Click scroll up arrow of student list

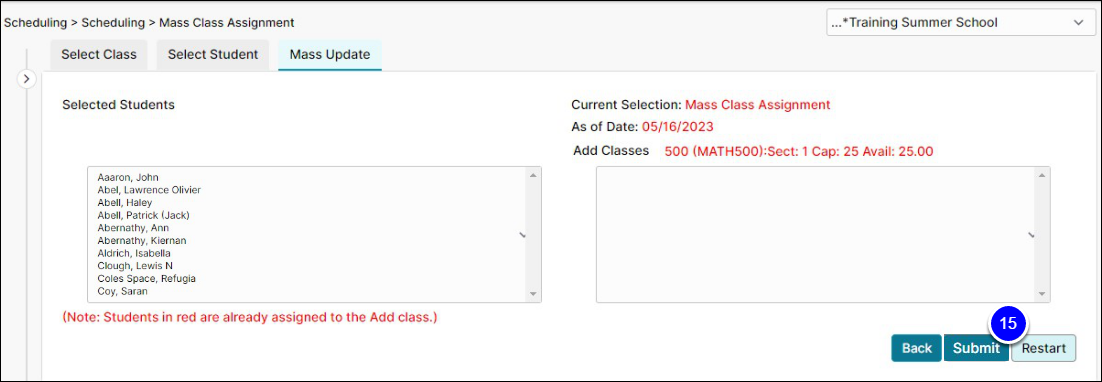pos(532,175)
